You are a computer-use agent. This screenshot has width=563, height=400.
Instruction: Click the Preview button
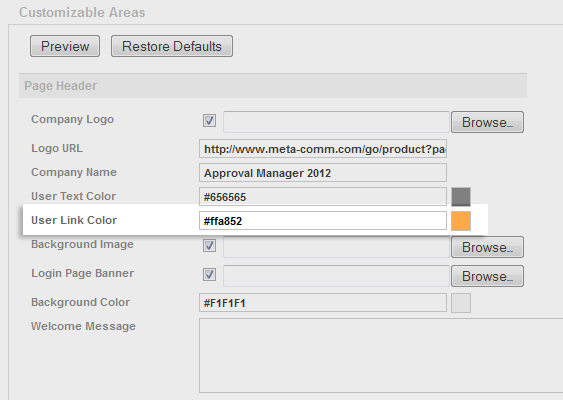[65, 46]
